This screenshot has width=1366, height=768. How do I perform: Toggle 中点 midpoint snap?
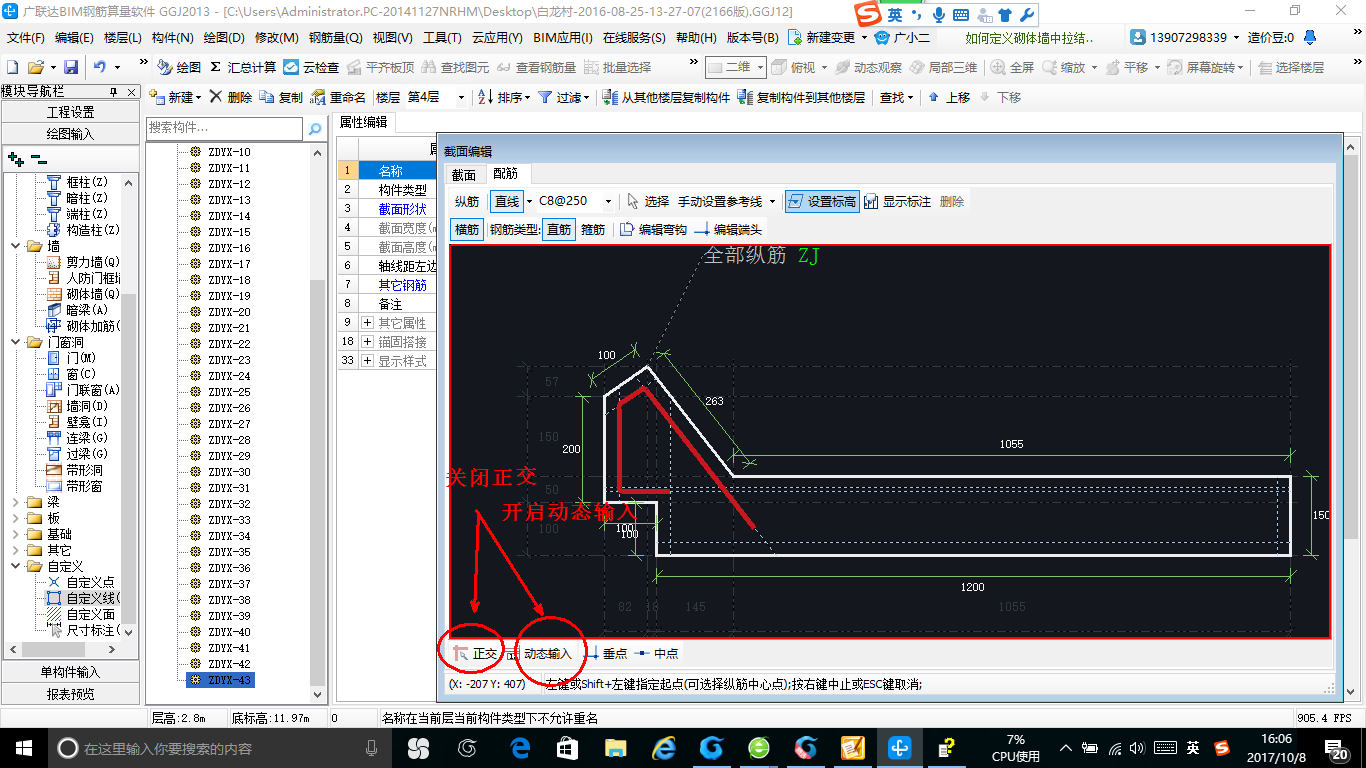point(656,654)
